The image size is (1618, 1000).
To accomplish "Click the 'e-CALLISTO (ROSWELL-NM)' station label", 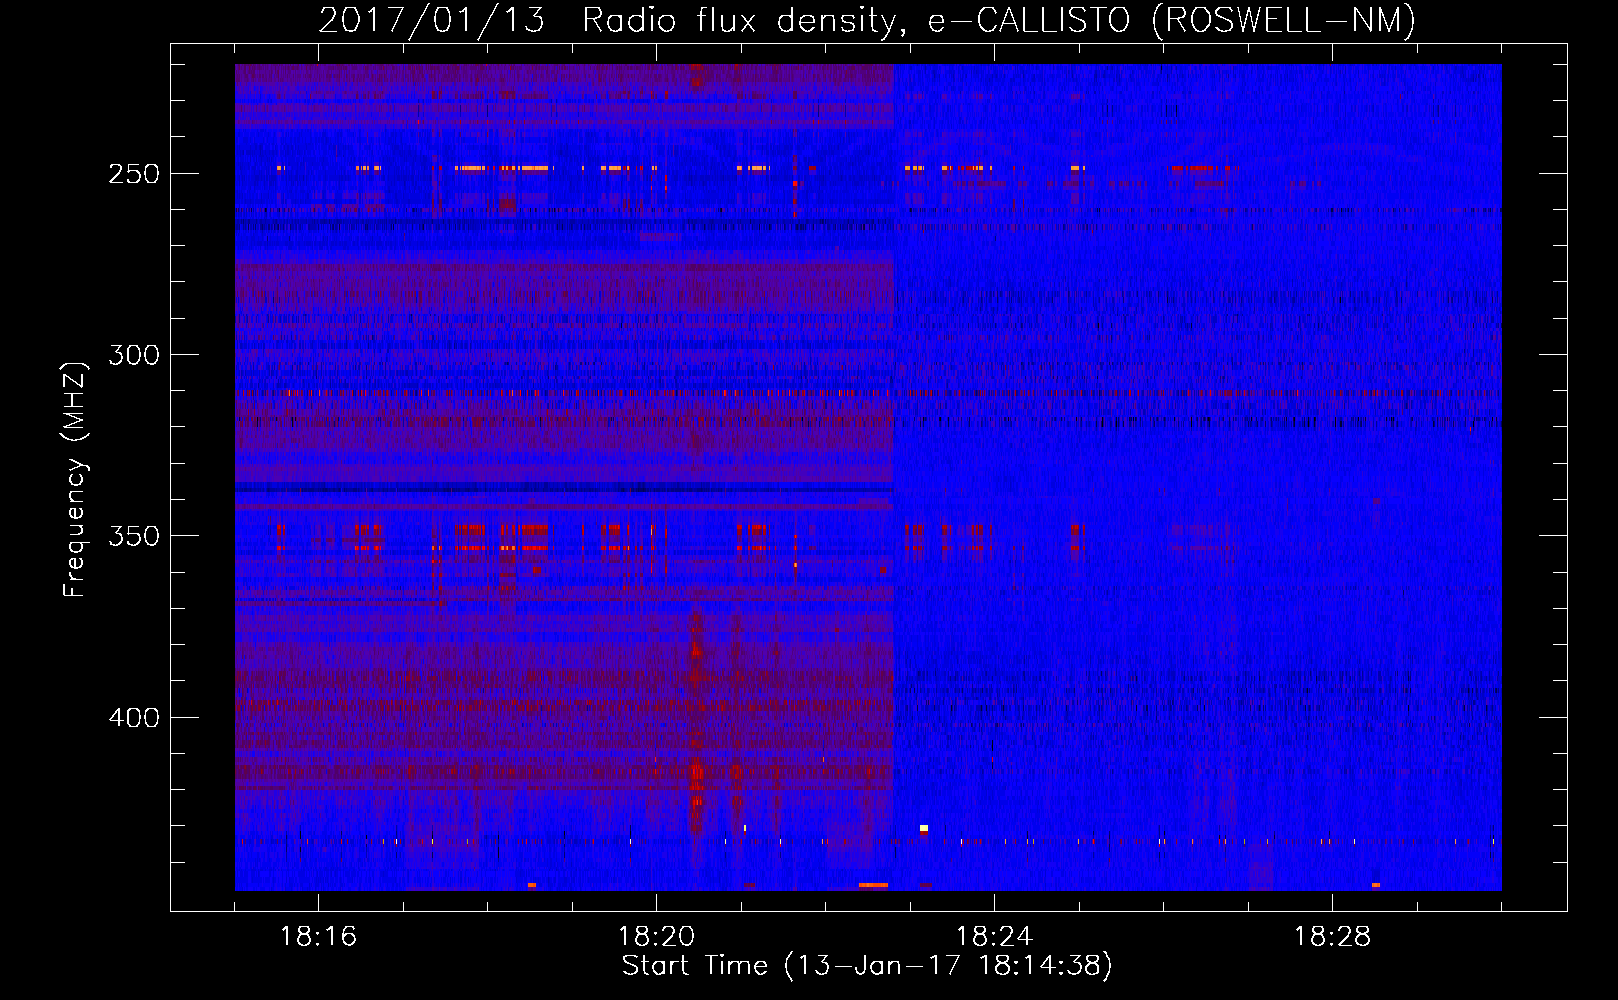I will click(x=1172, y=20).
